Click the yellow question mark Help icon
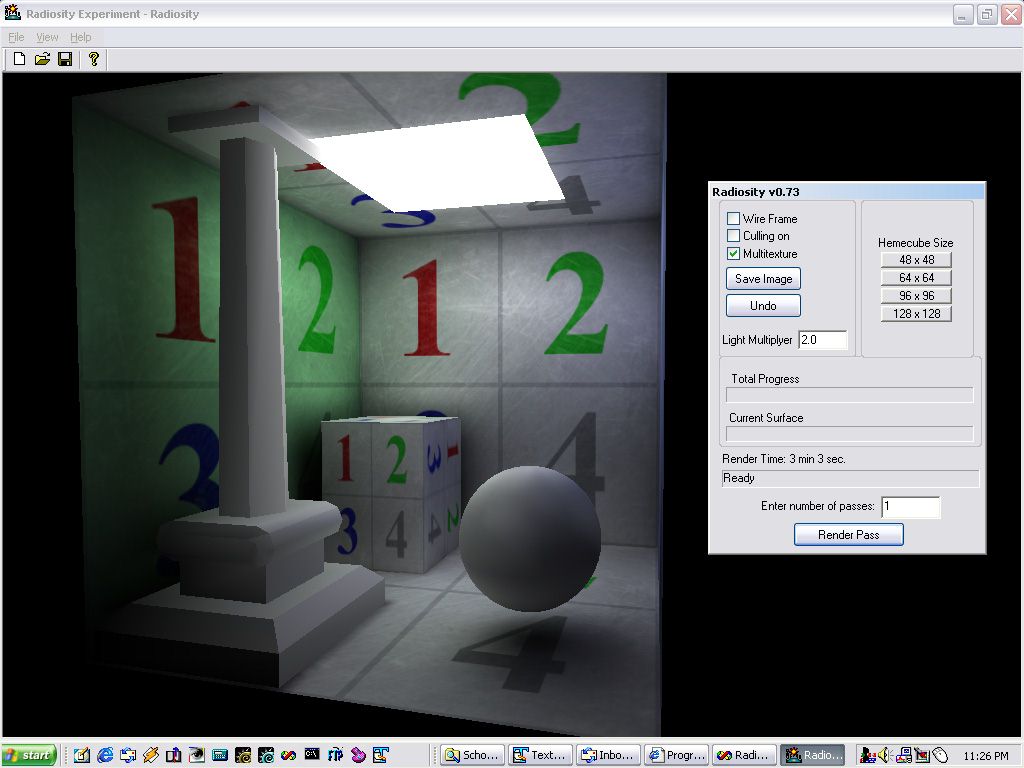This screenshot has height=768, width=1024. 94,59
